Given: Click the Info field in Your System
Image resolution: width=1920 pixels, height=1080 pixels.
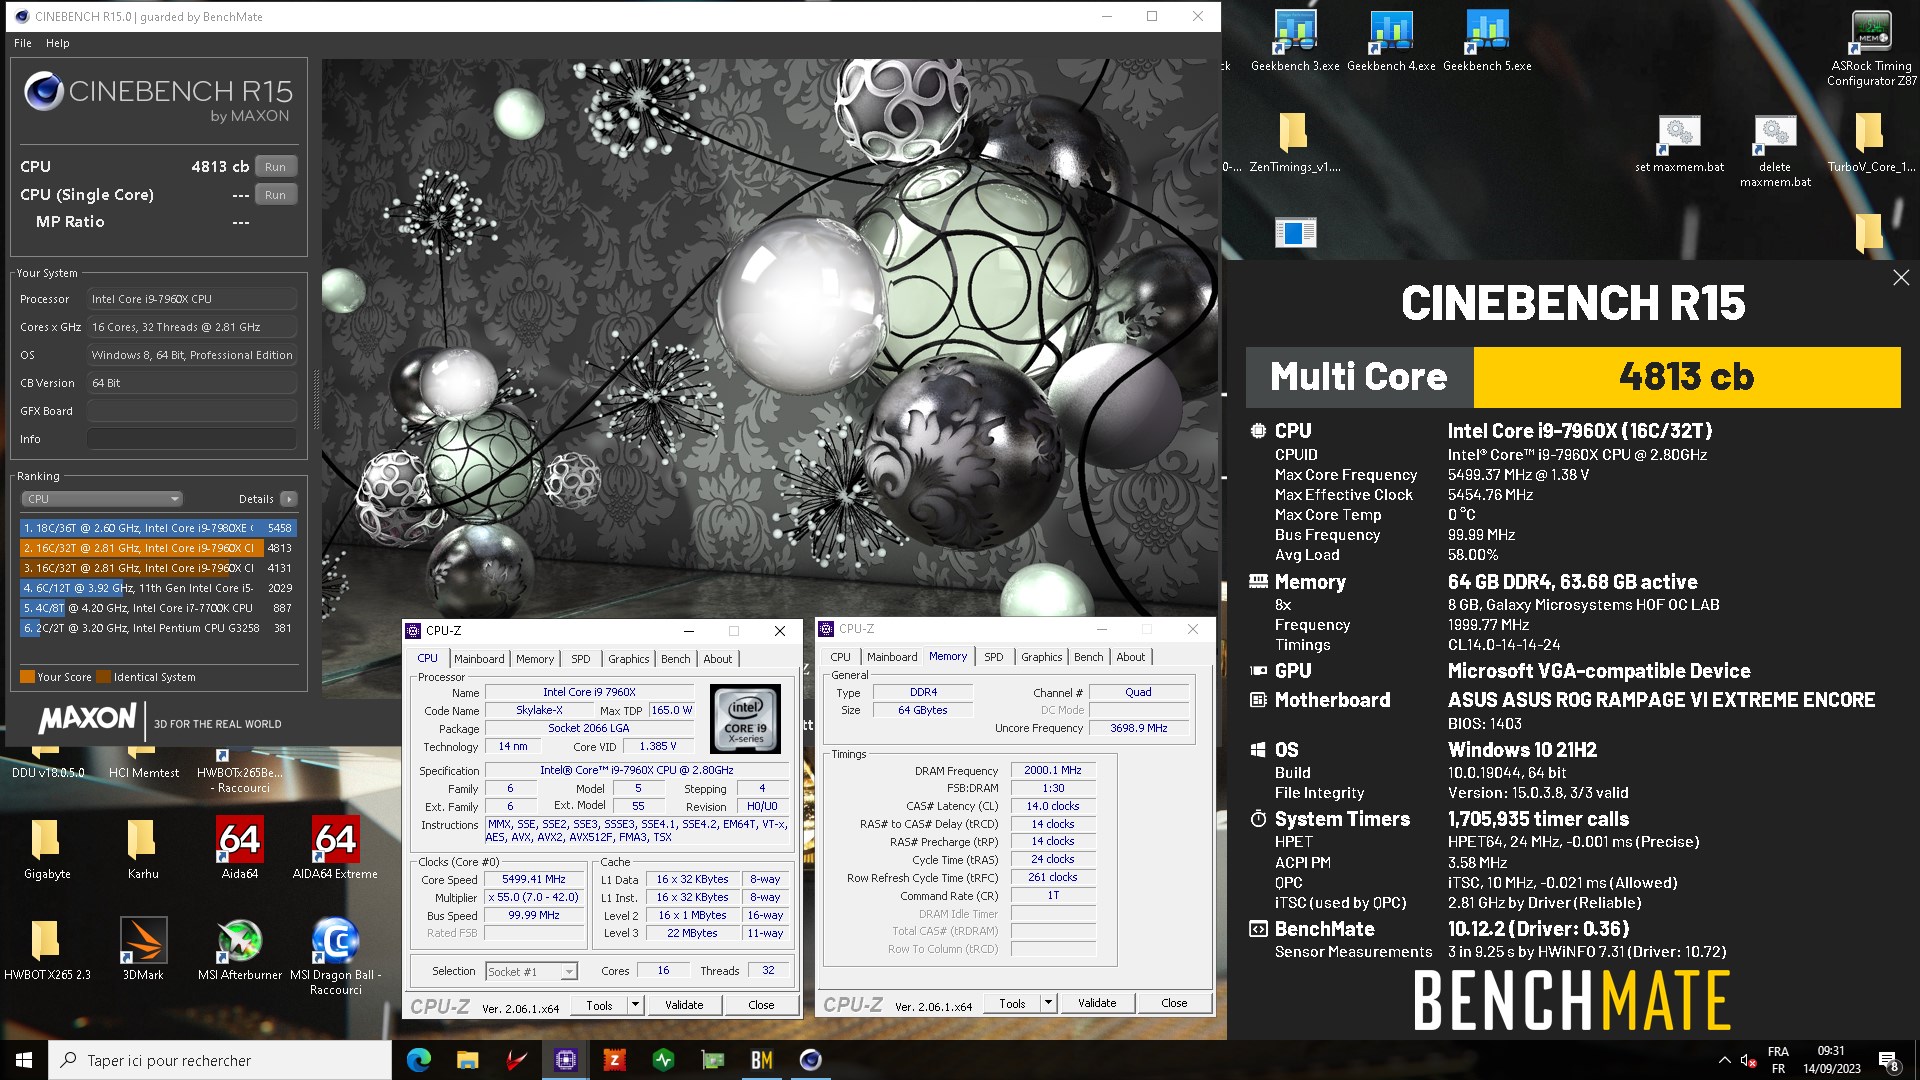Looking at the screenshot, I should point(191,439).
